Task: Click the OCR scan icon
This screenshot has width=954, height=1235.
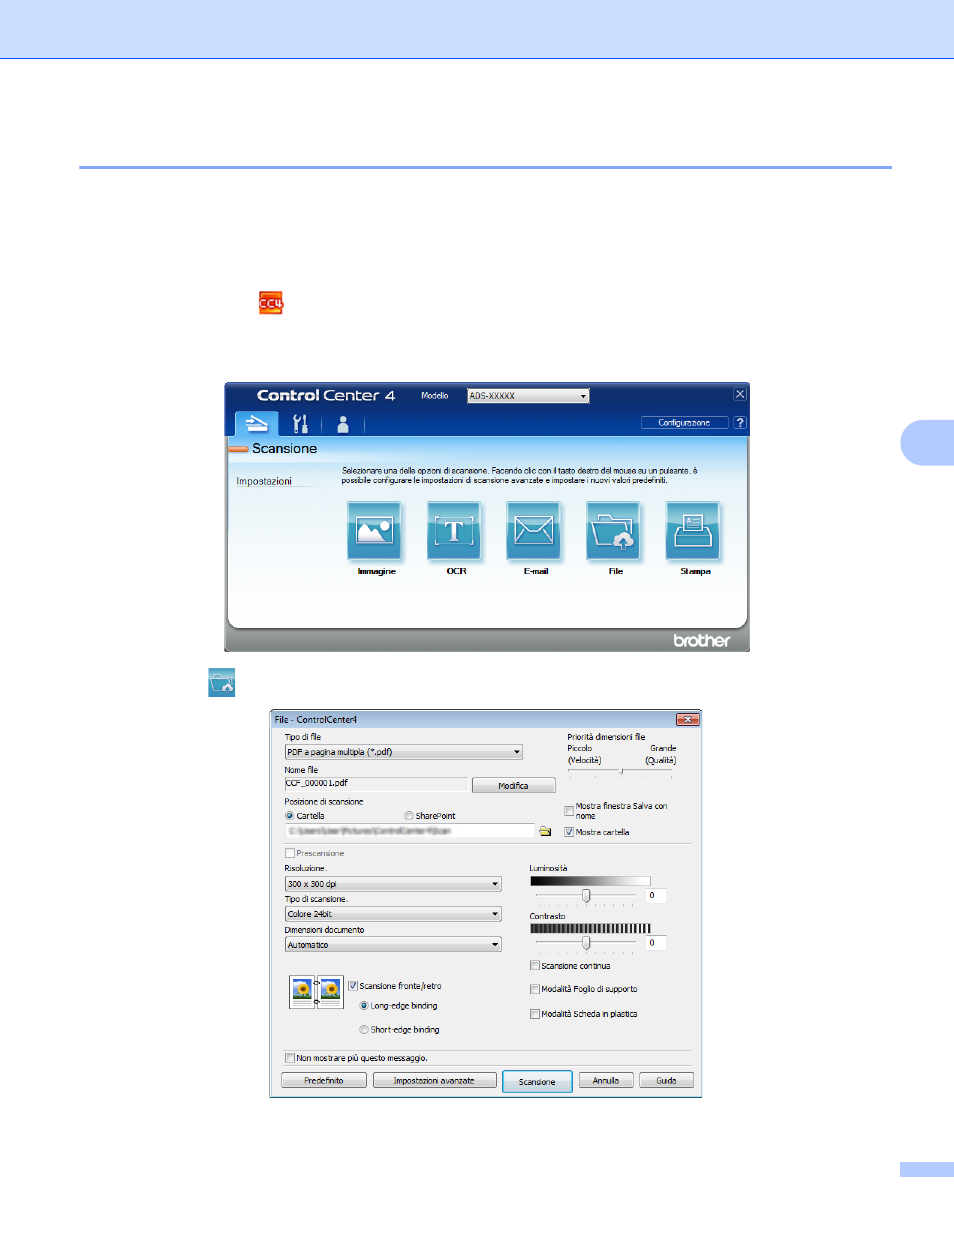Action: click(x=455, y=530)
